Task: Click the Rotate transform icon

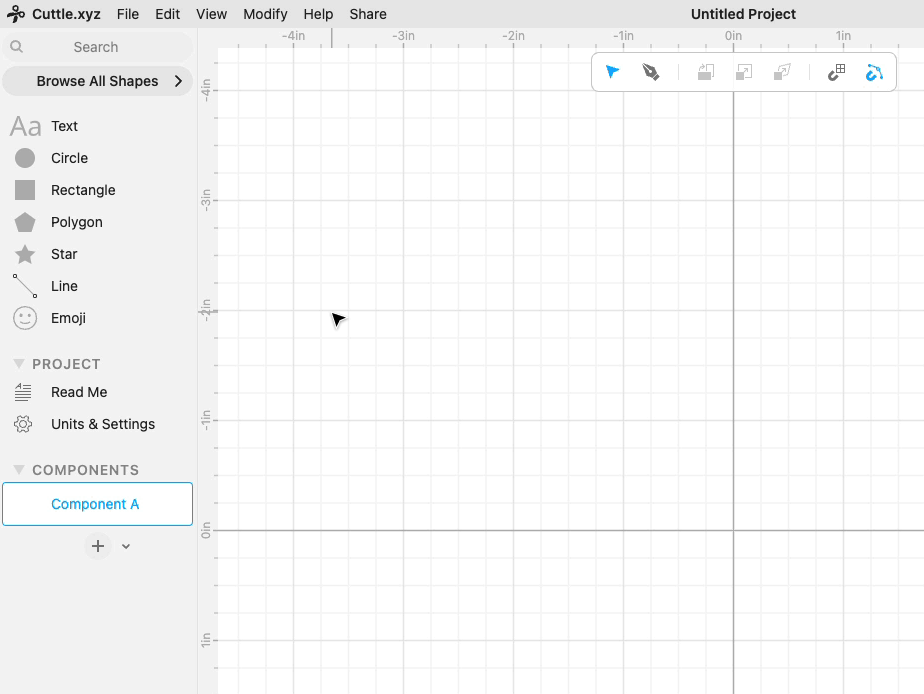Action: coord(705,71)
